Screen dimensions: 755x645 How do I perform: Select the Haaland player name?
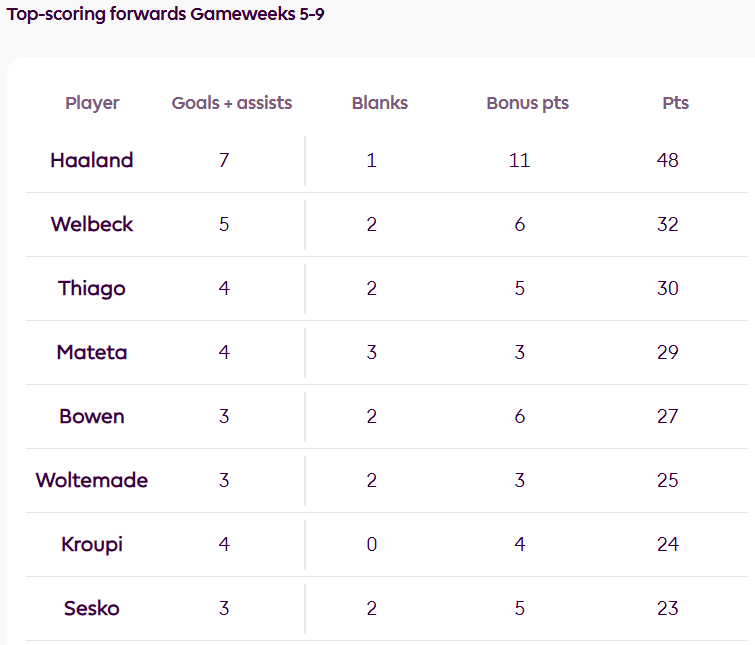[x=92, y=160]
